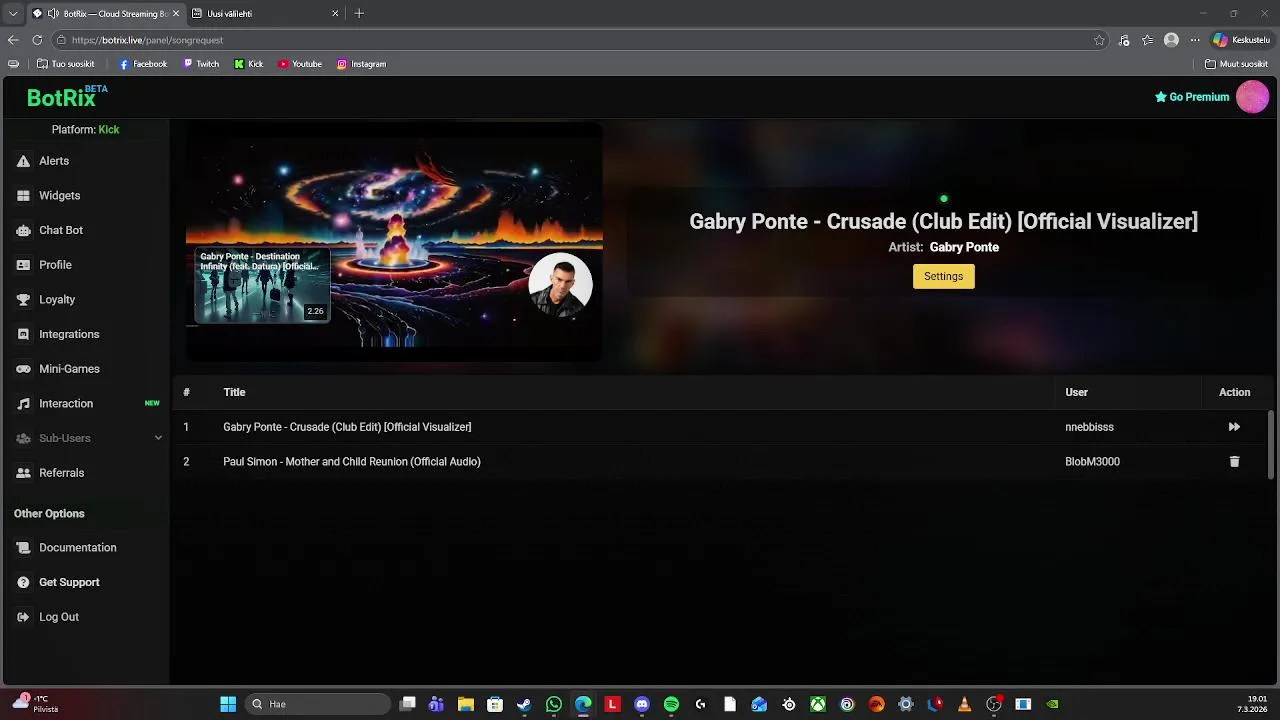The width and height of the screenshot is (1280, 720).
Task: Open the Kick bookmark
Action: click(249, 64)
